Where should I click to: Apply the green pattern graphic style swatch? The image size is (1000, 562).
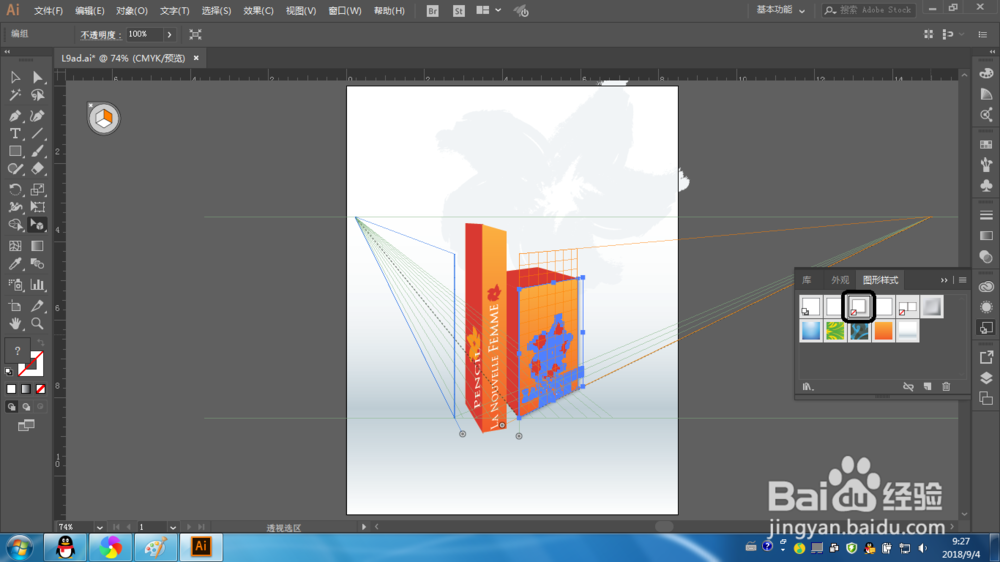(x=835, y=331)
